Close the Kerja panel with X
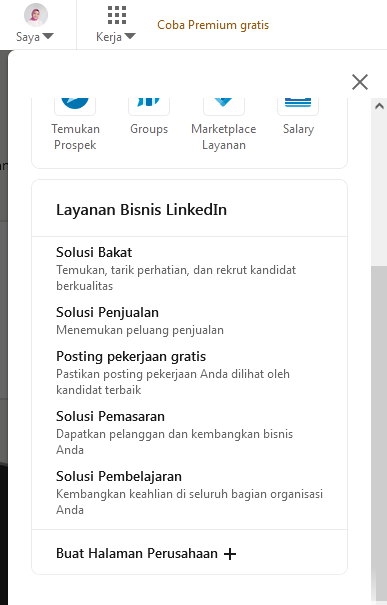Image resolution: width=387 pixels, height=605 pixels. (360, 82)
